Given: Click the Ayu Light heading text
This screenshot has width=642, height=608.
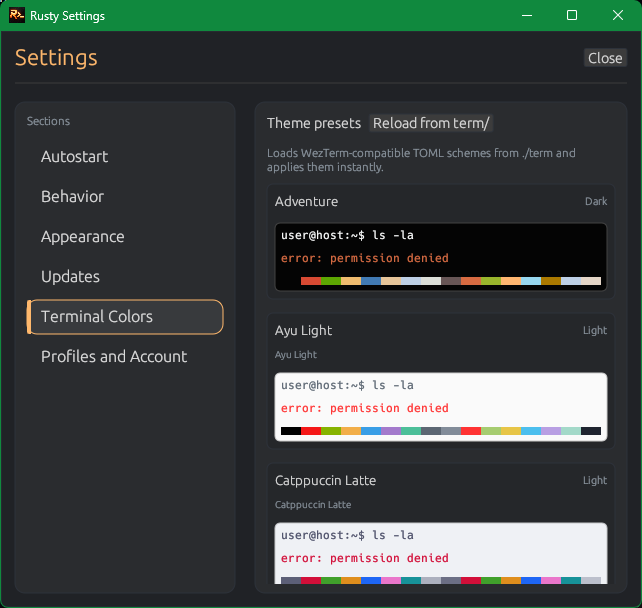Looking at the screenshot, I should click(303, 330).
